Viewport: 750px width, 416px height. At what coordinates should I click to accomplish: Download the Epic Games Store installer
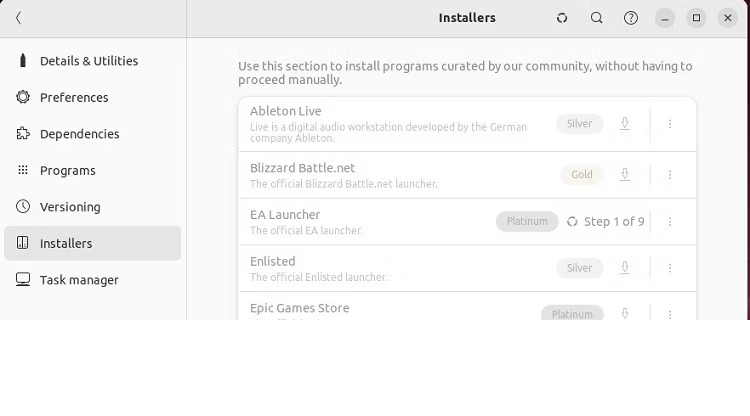tap(625, 313)
